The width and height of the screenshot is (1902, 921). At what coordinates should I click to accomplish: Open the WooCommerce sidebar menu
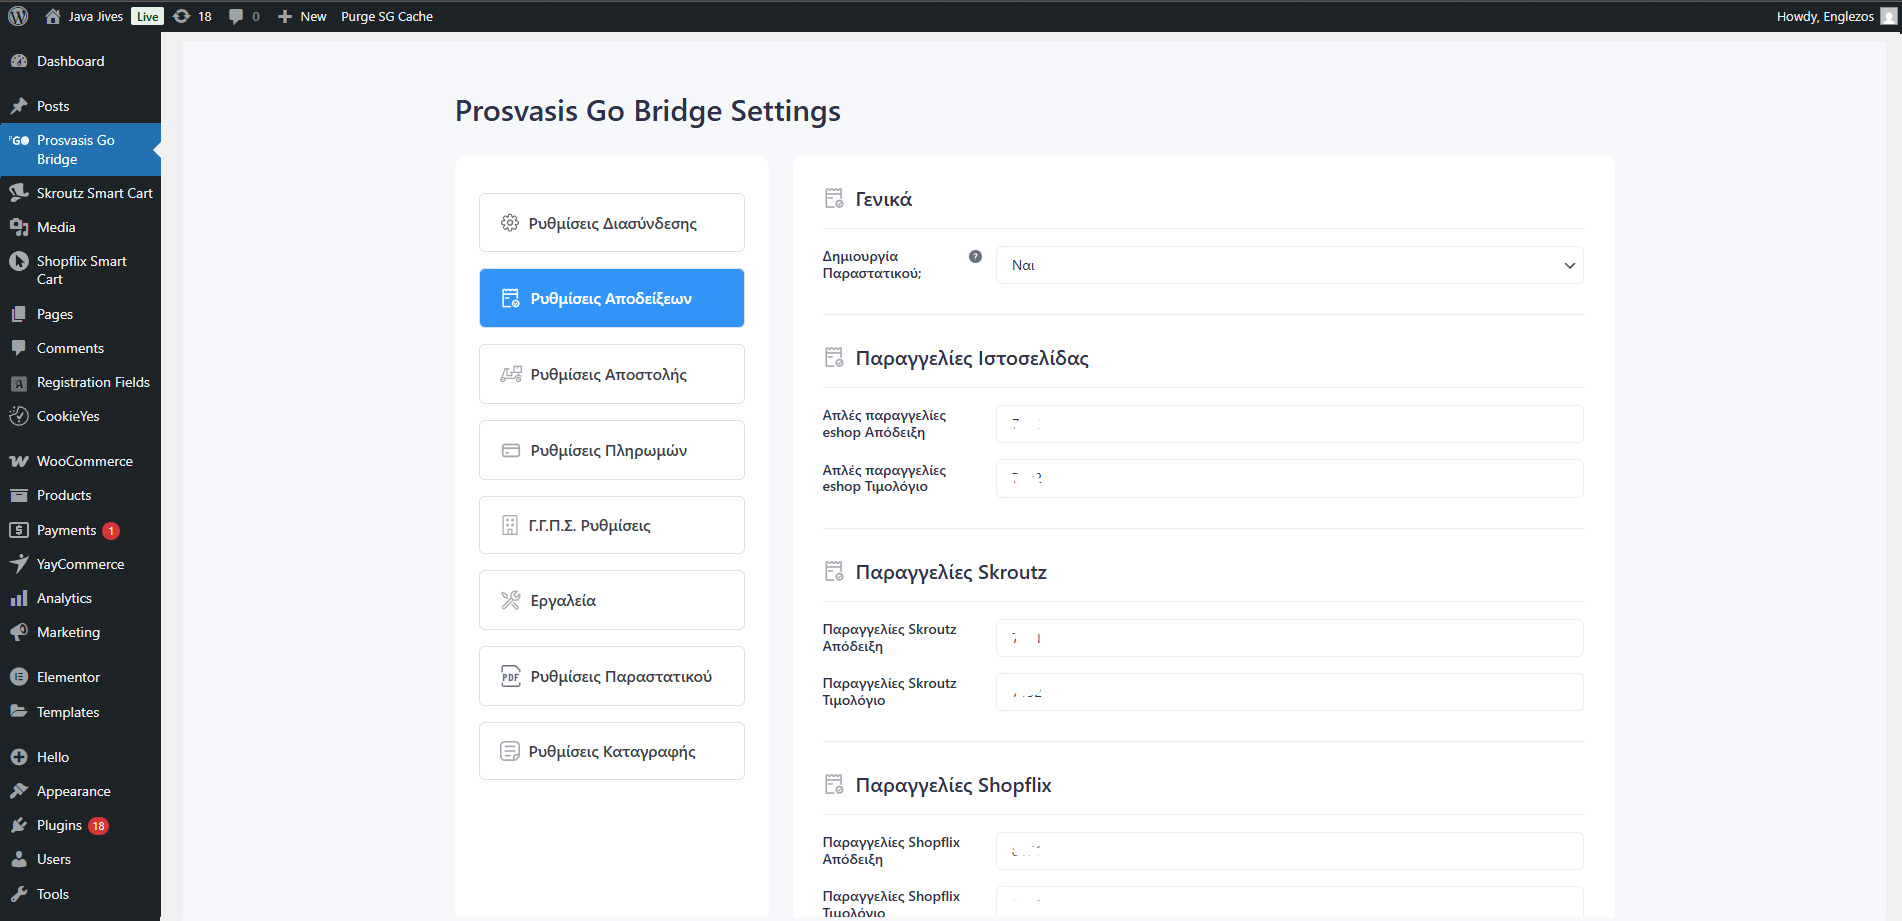point(84,461)
